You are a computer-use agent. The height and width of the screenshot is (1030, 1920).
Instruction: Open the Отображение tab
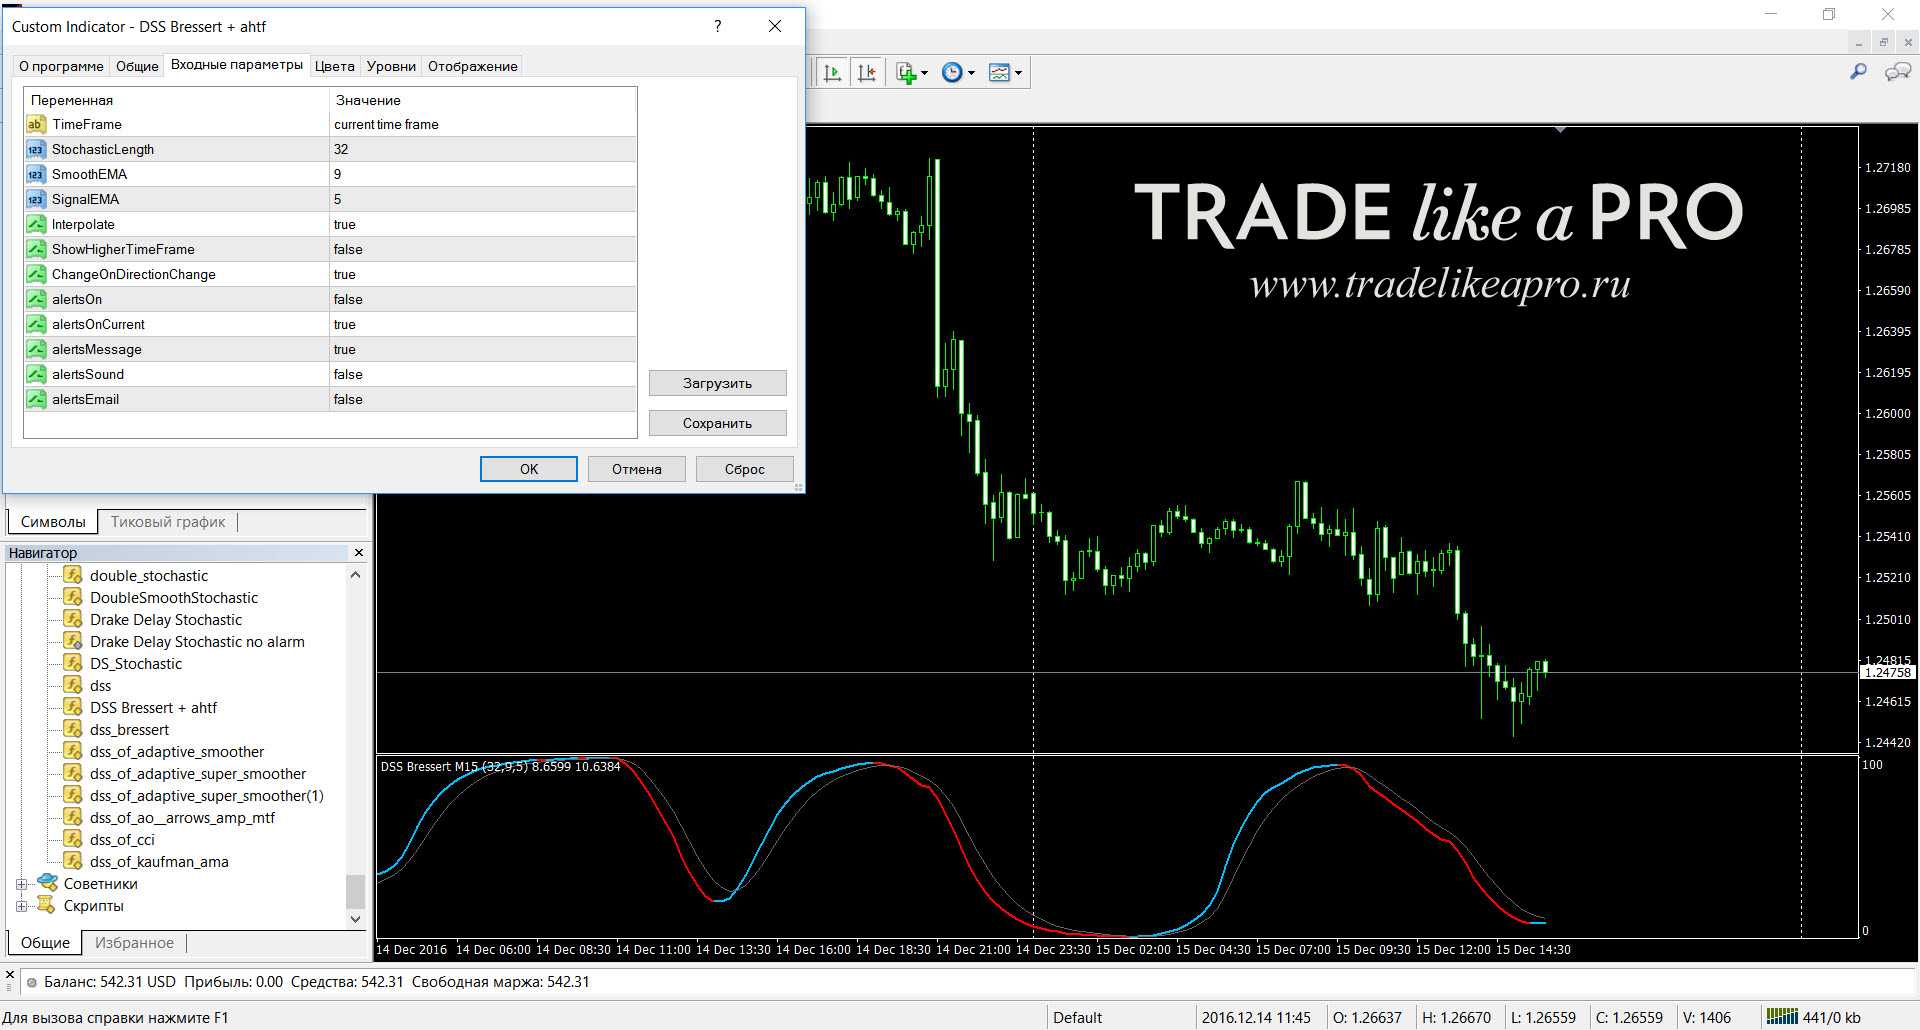tap(473, 66)
